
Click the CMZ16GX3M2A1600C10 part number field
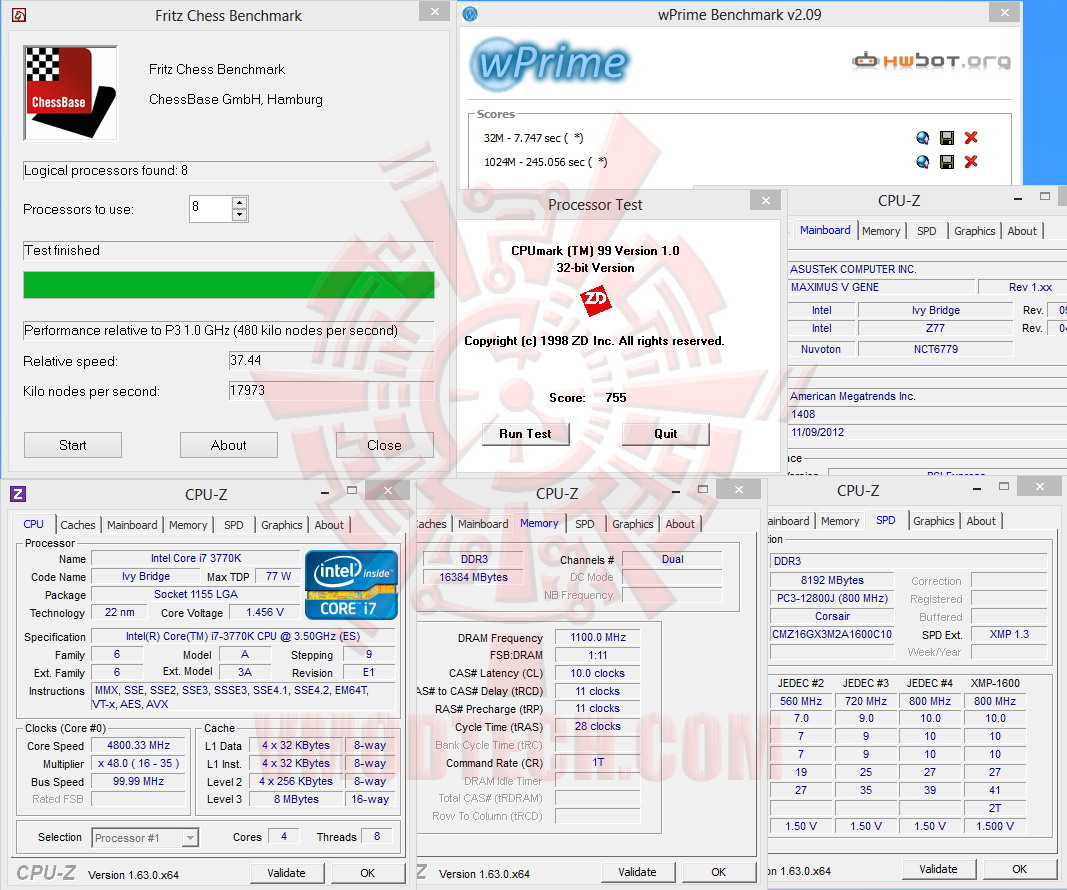[x=832, y=634]
